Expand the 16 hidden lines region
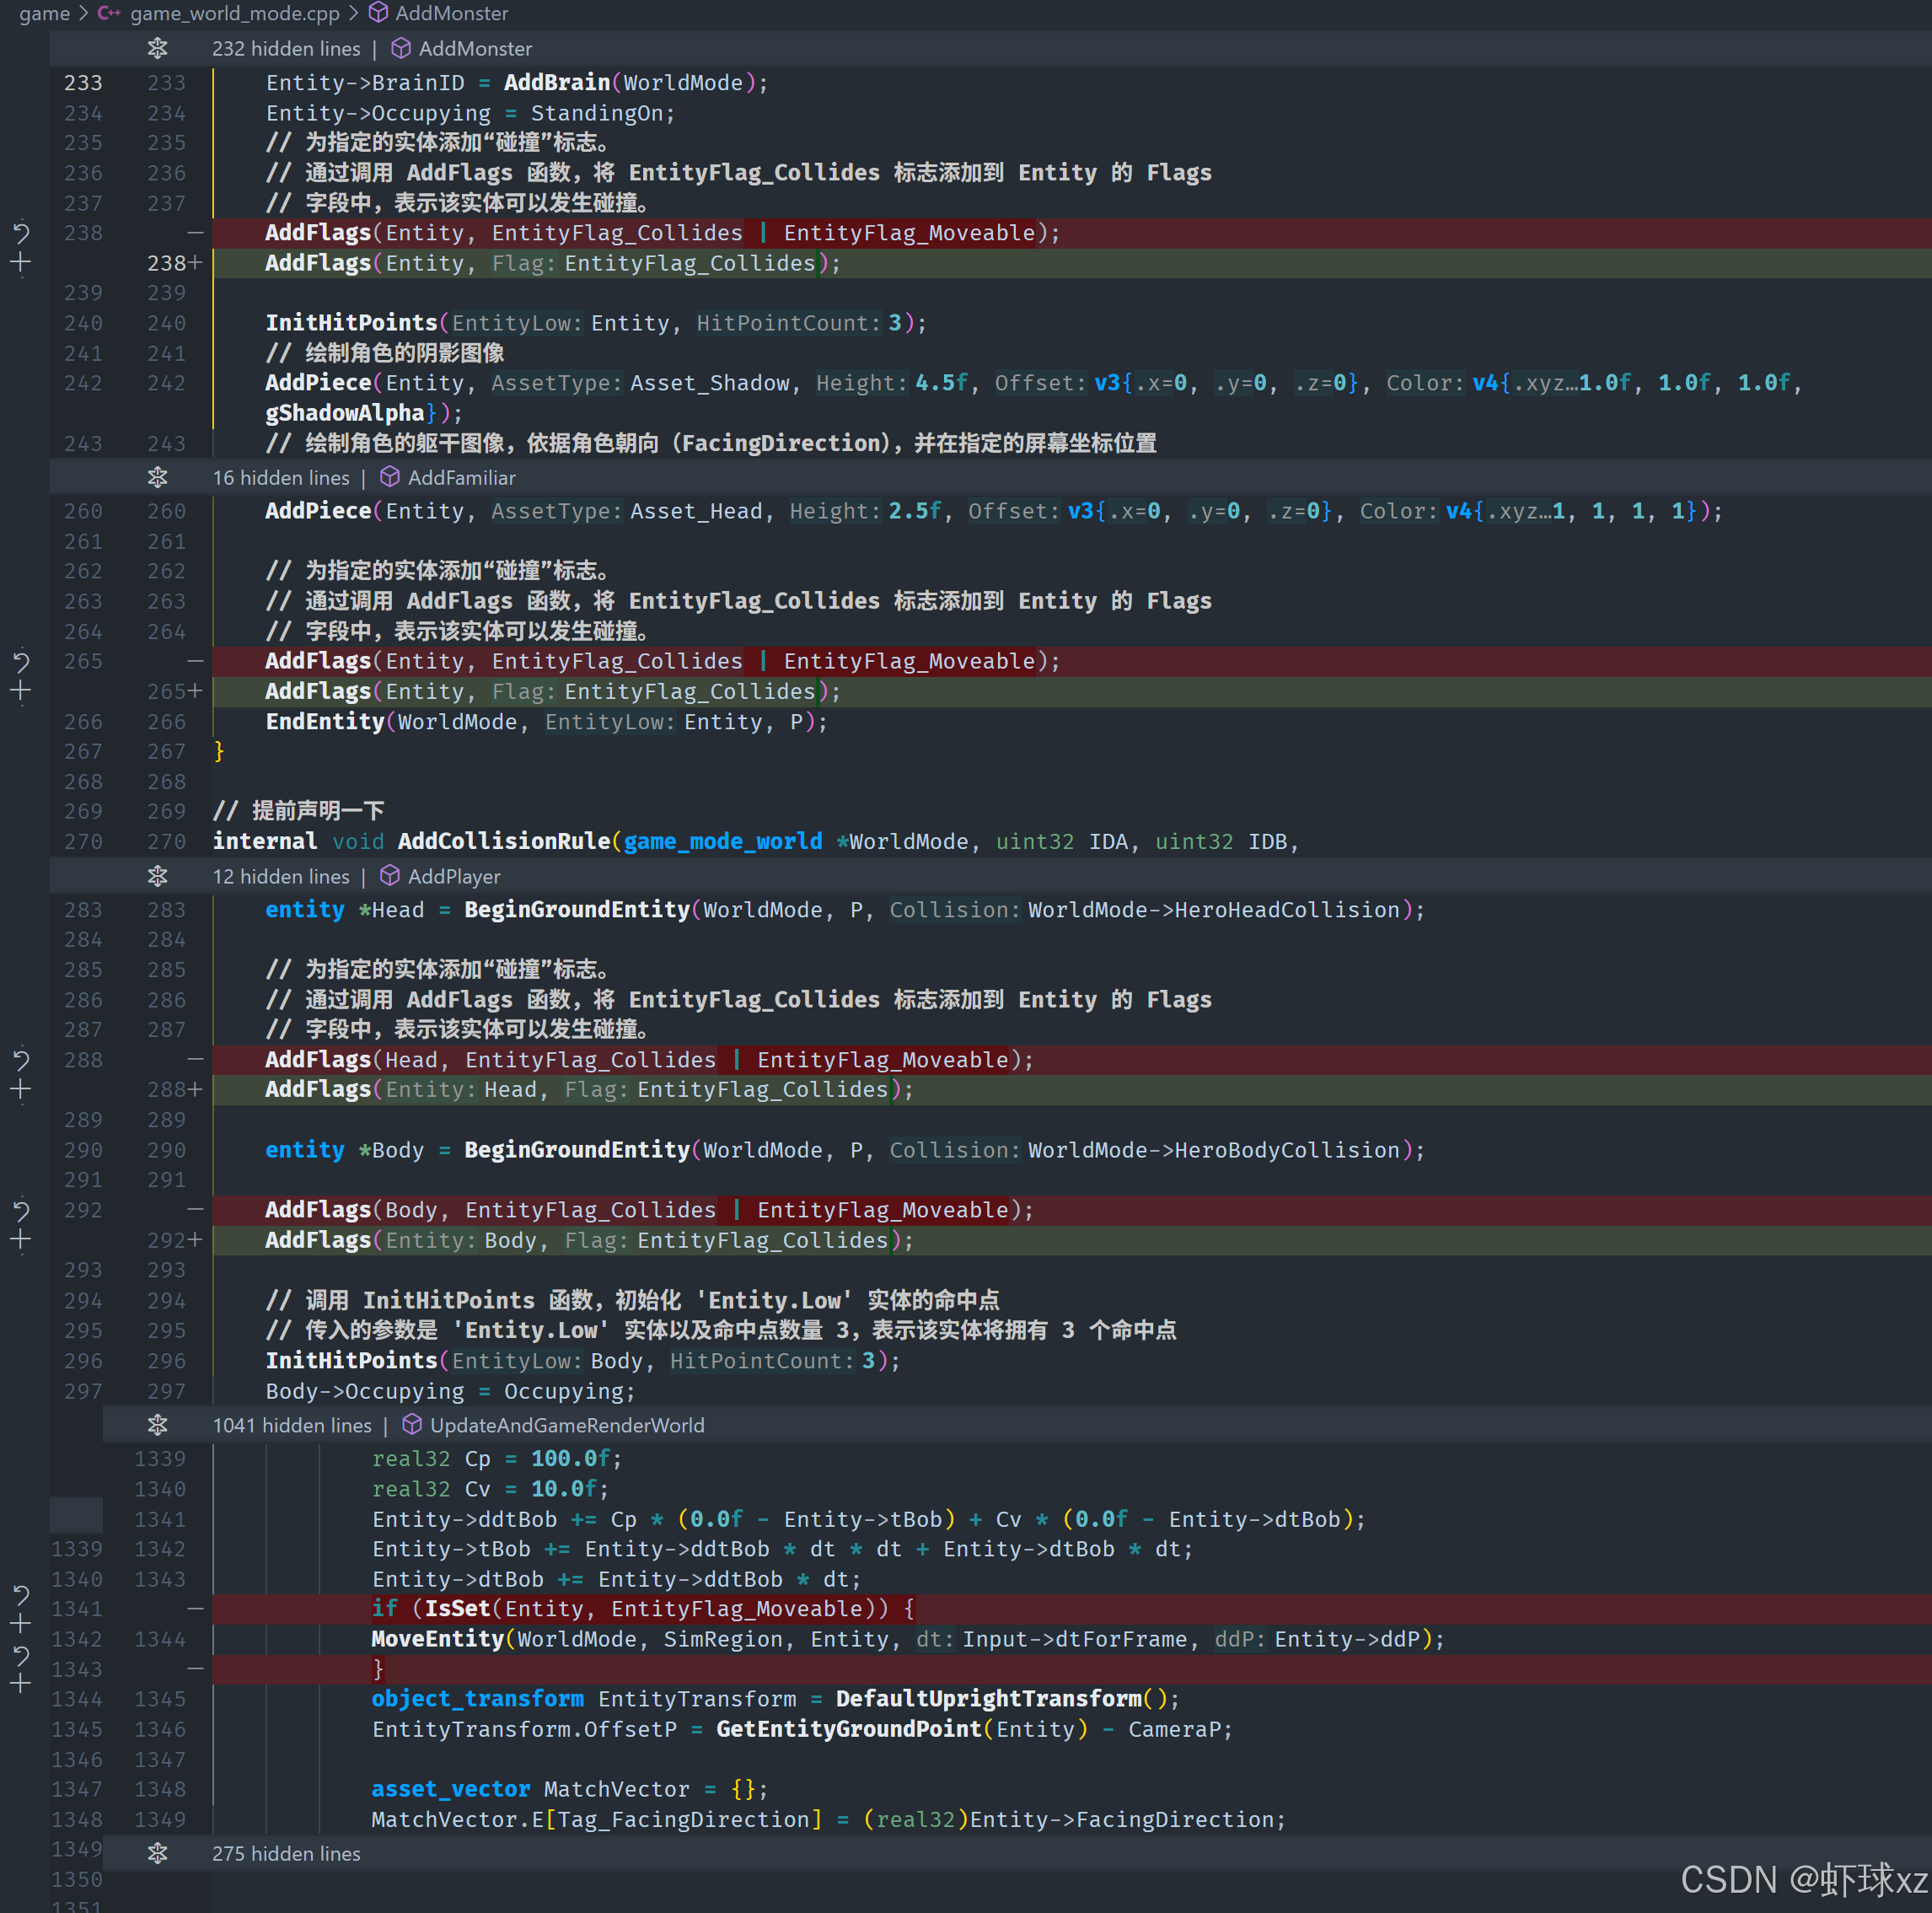This screenshot has height=1913, width=1932. (158, 477)
